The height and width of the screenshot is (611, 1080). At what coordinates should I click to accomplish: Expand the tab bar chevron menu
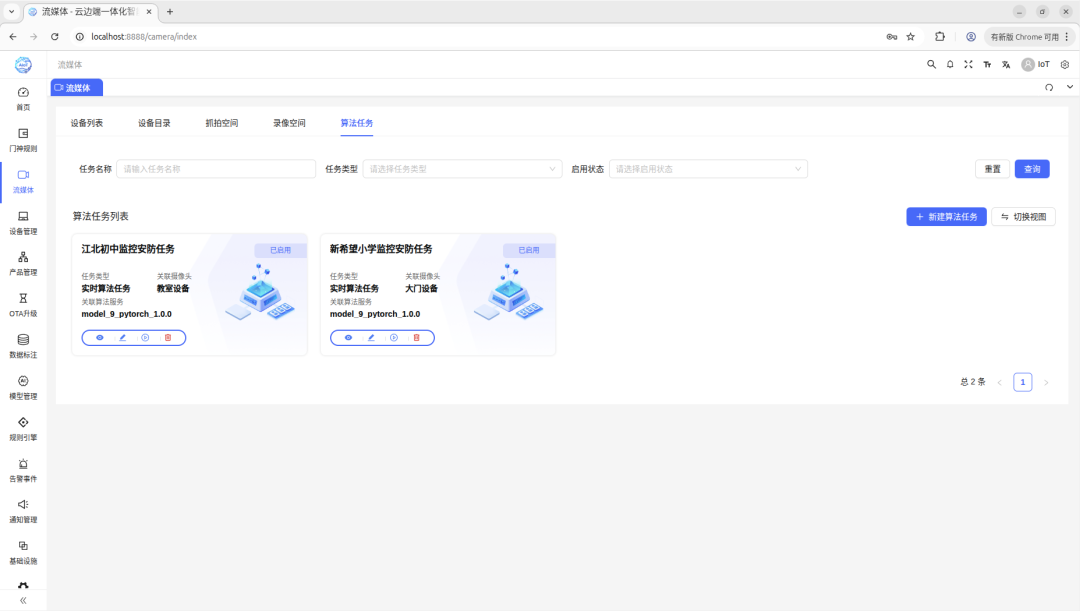[x=1069, y=87]
